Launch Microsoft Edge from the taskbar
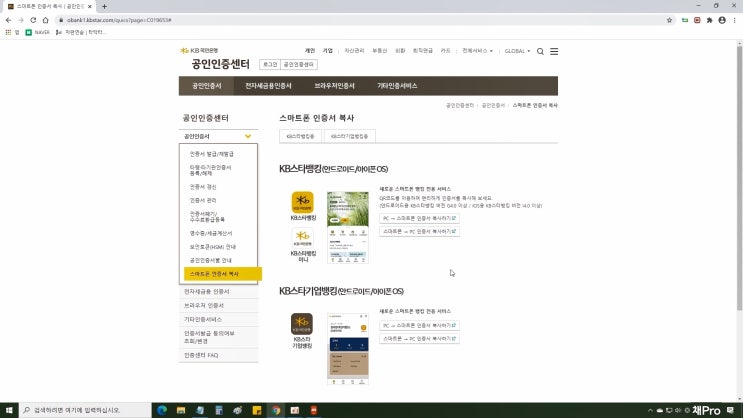 162,410
